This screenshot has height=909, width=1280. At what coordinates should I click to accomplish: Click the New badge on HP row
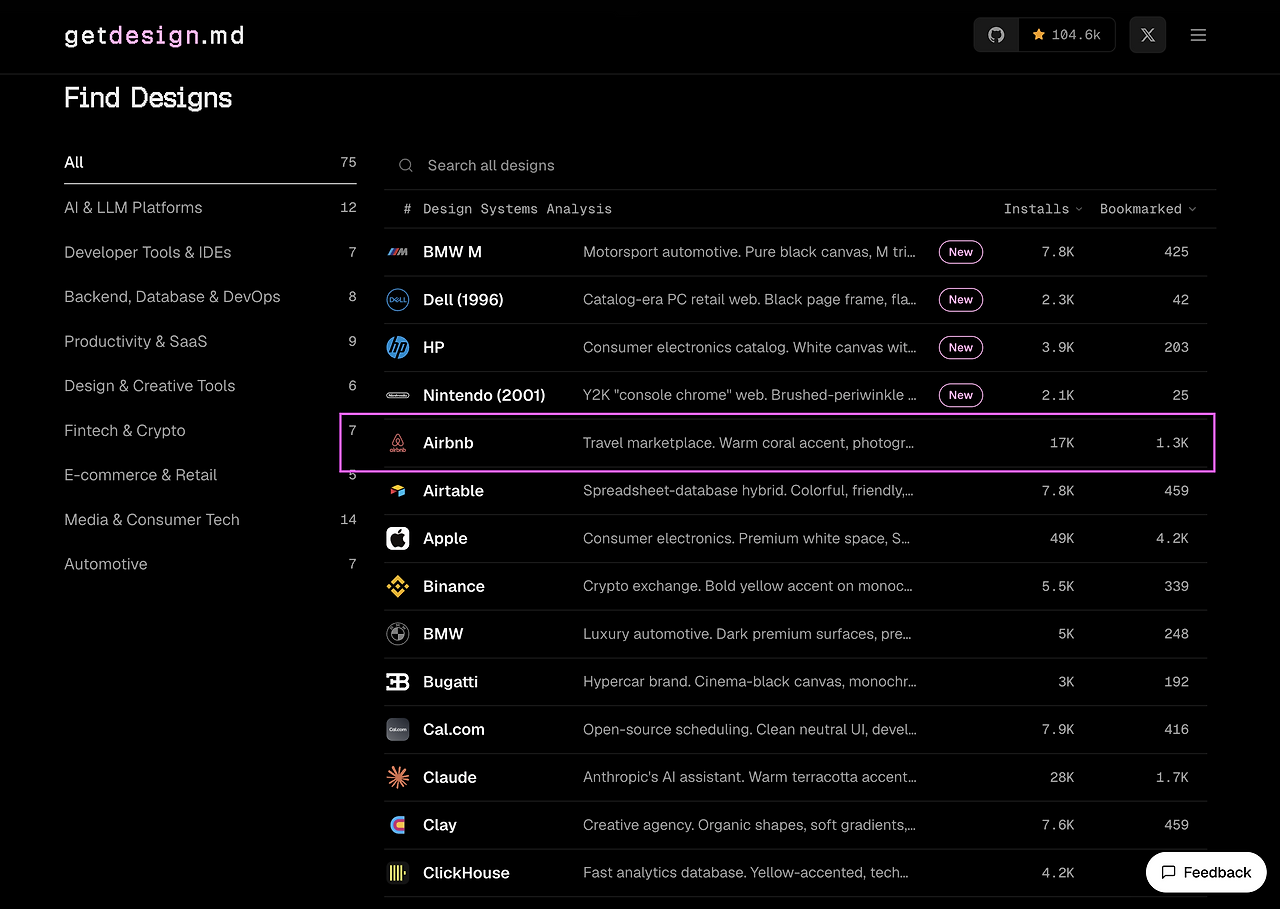coord(960,347)
